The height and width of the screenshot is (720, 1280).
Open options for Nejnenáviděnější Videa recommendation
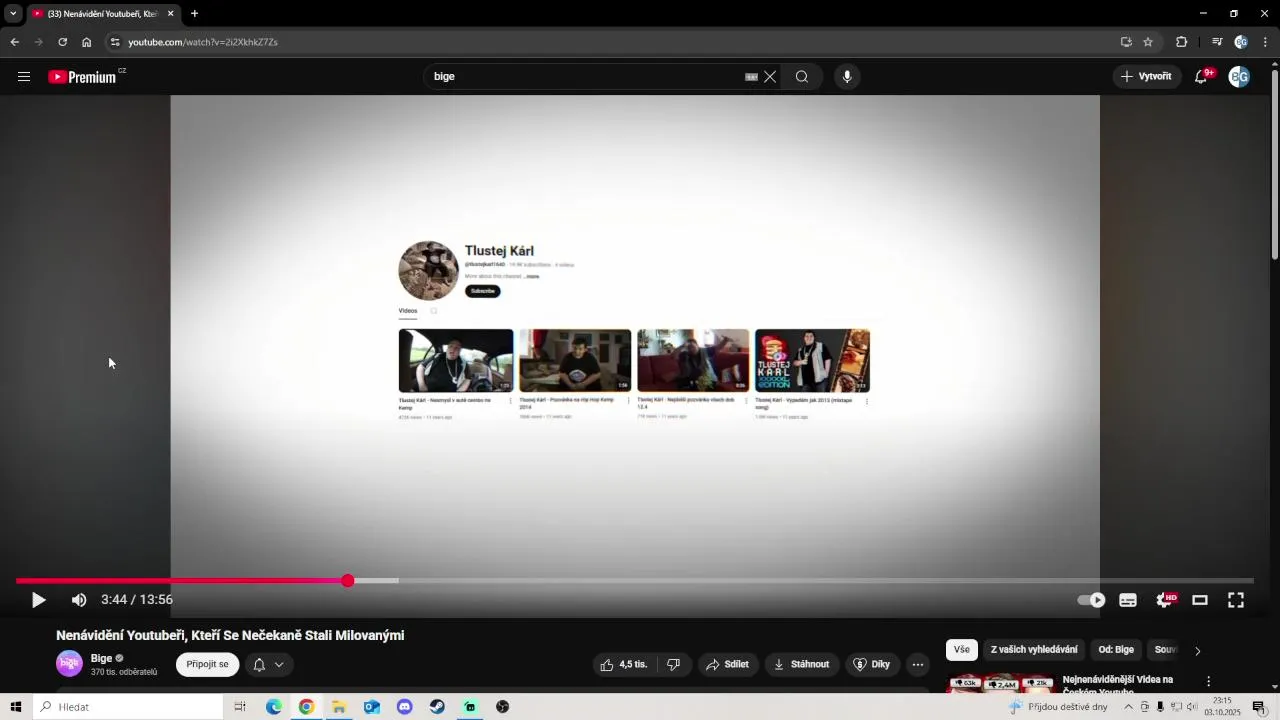(1208, 681)
